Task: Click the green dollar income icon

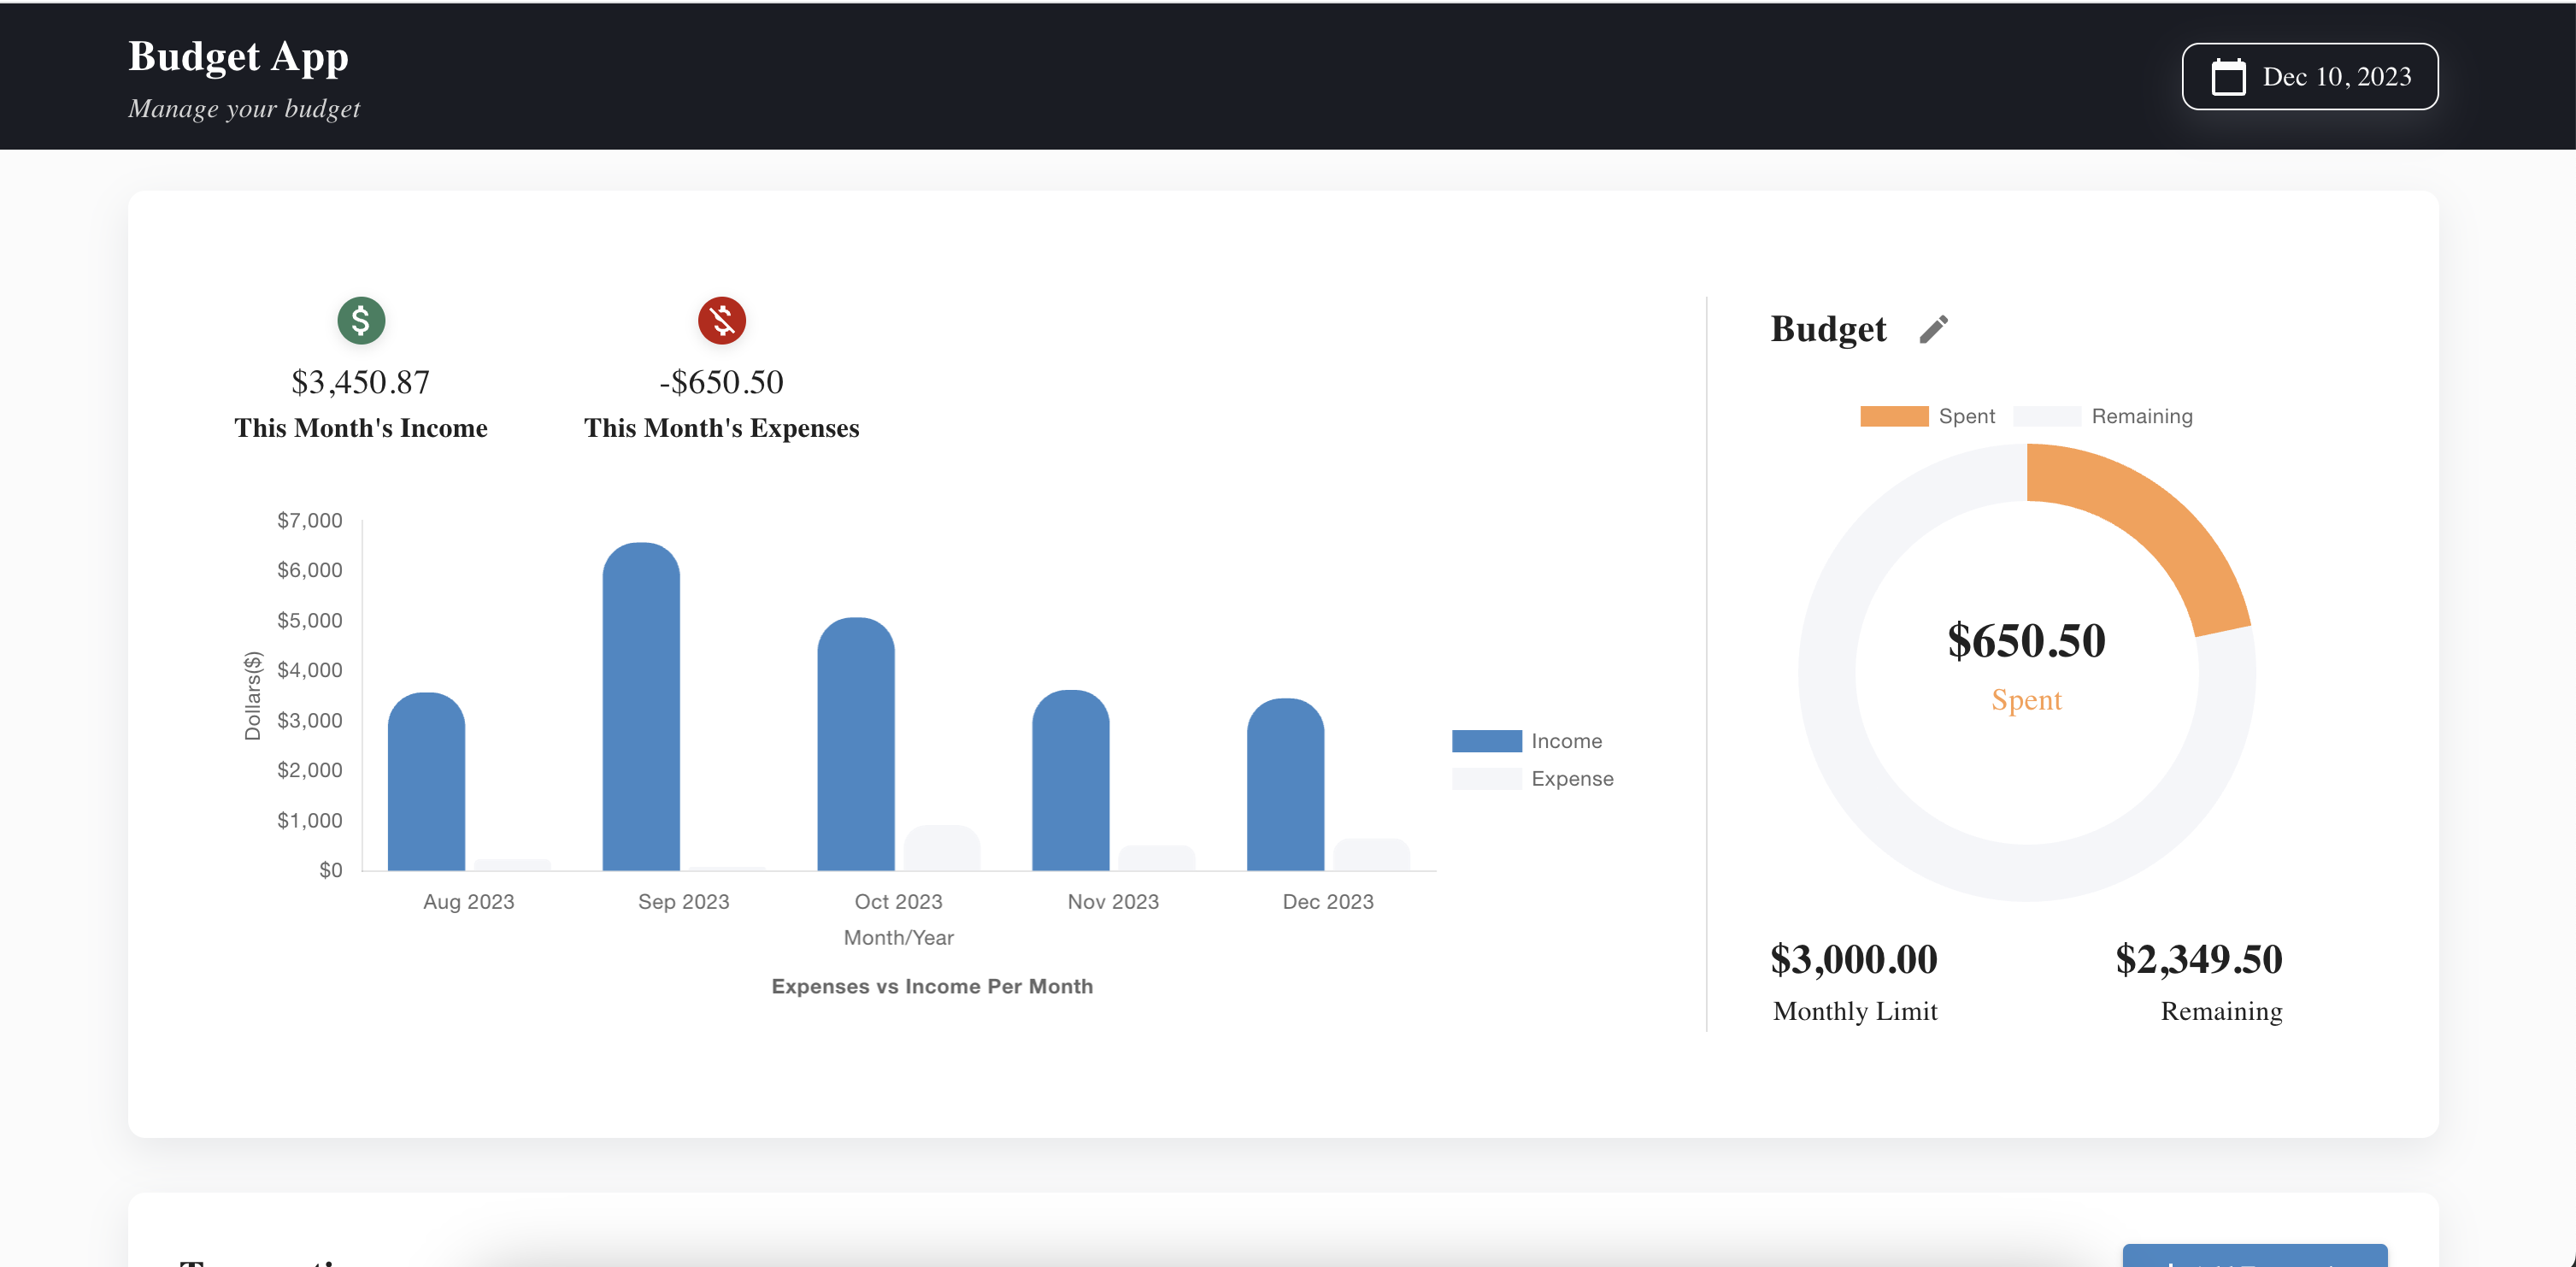Action: tap(360, 320)
